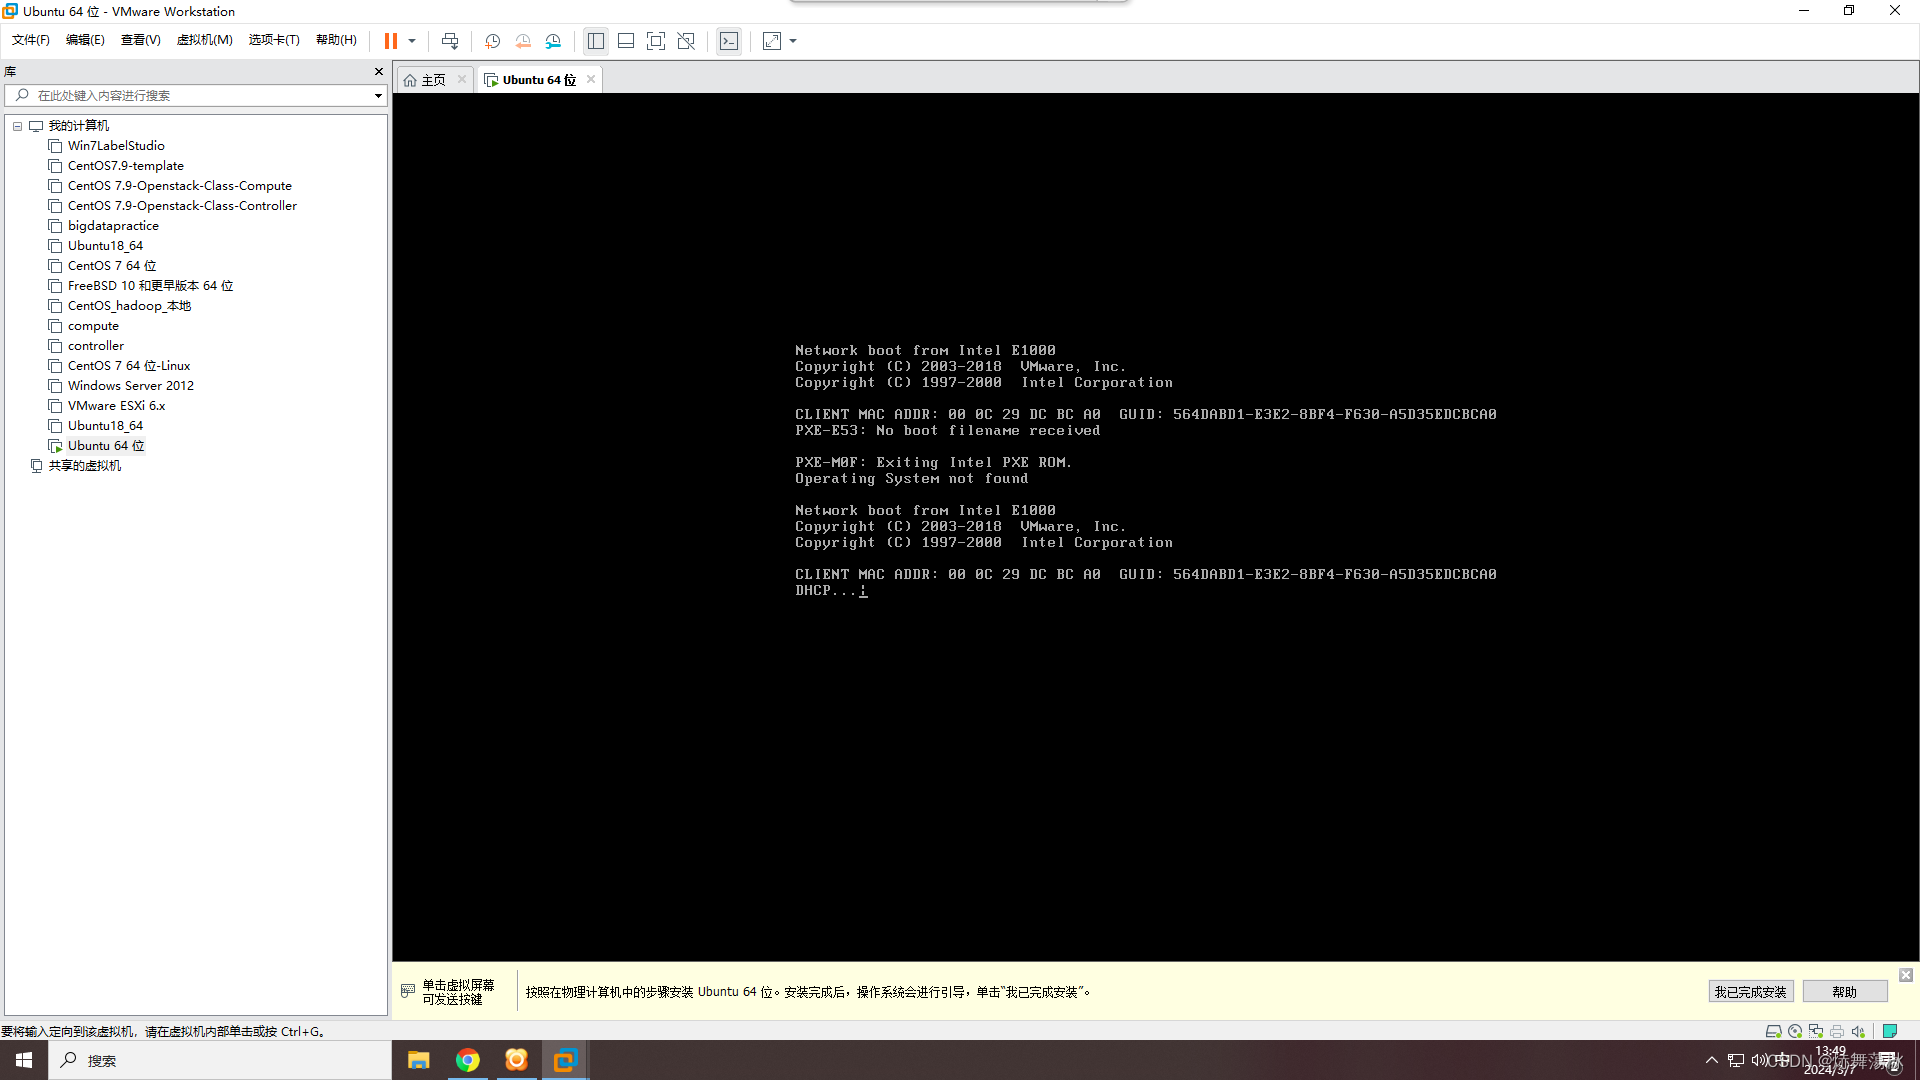This screenshot has width=1920, height=1080.
Task: Open the 虚拟机(M) menu
Action: [x=204, y=40]
